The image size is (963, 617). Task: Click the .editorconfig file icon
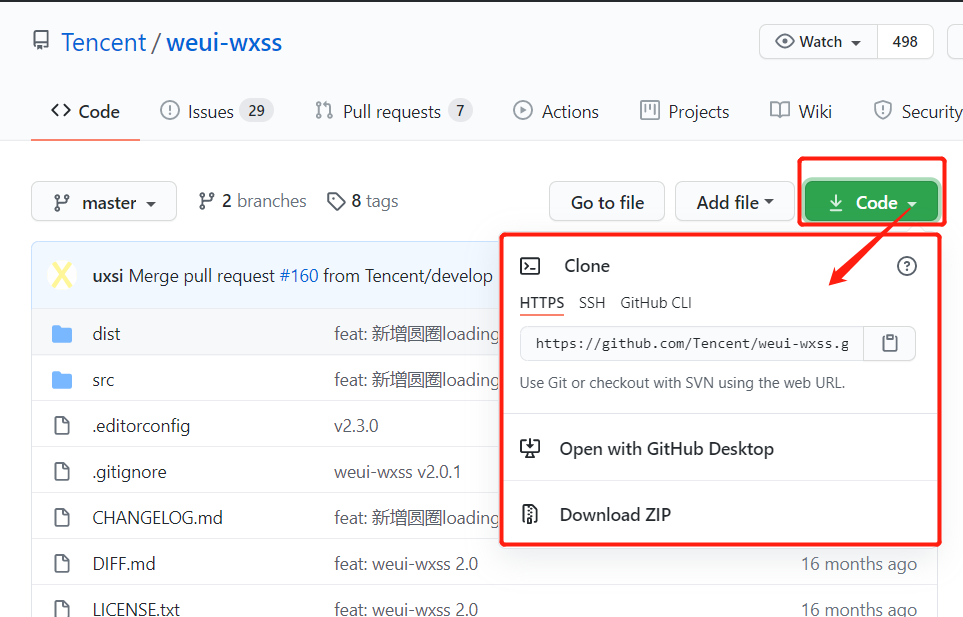[62, 425]
